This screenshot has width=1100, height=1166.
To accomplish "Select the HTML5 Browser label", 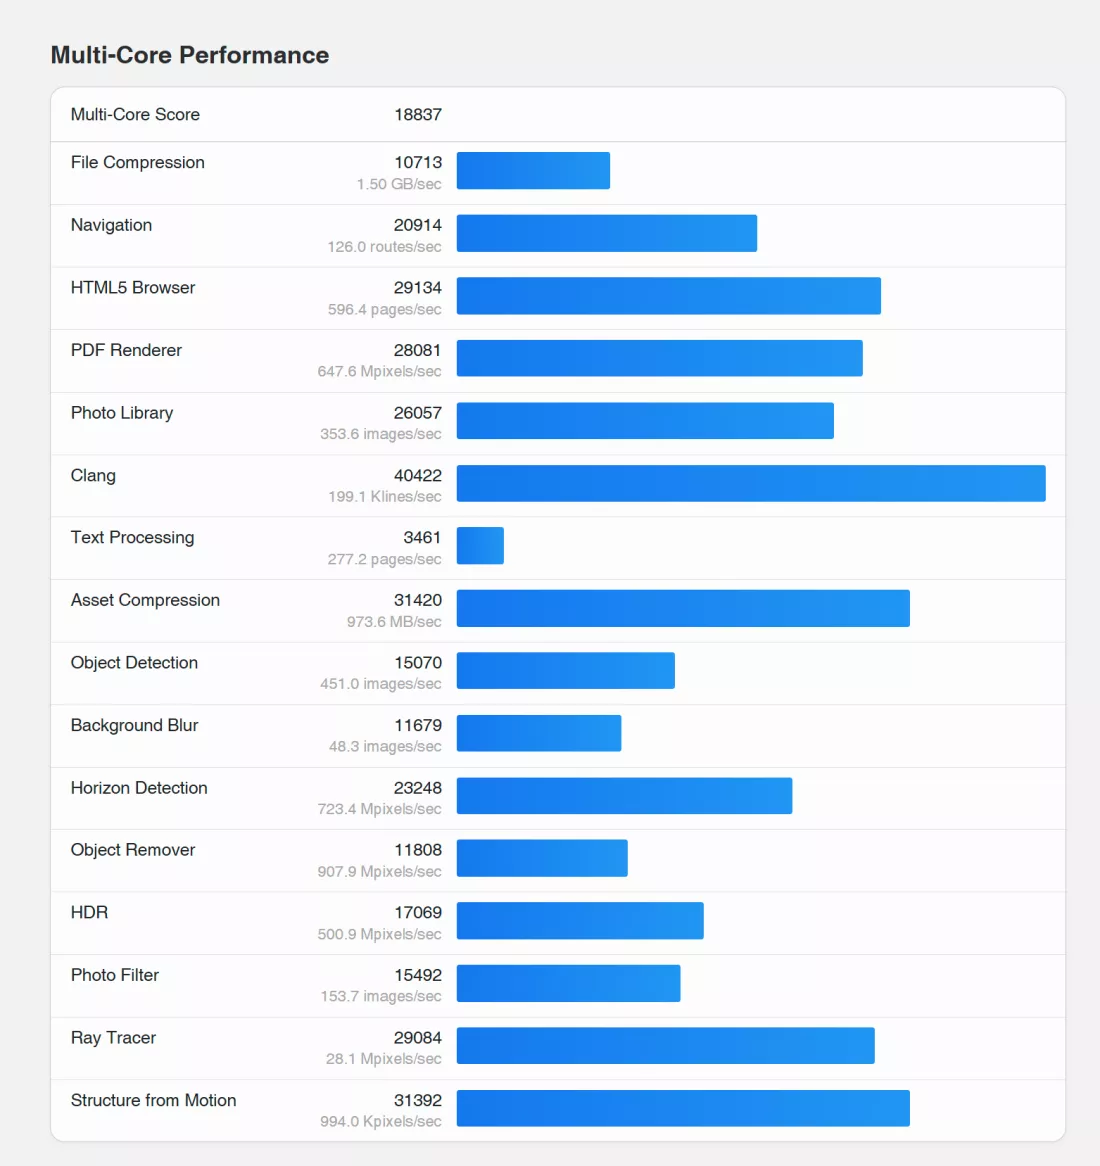I will point(133,288).
